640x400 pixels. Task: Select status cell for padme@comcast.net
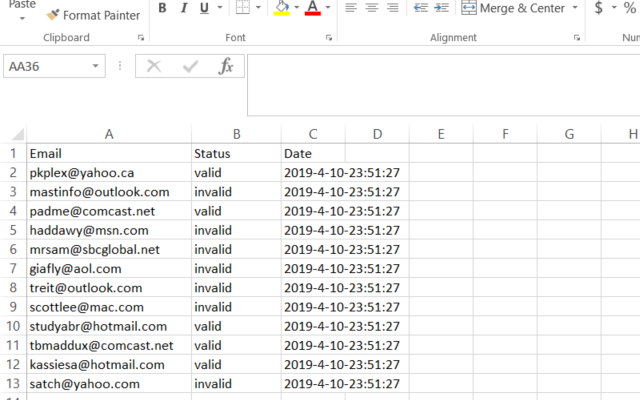tap(236, 211)
